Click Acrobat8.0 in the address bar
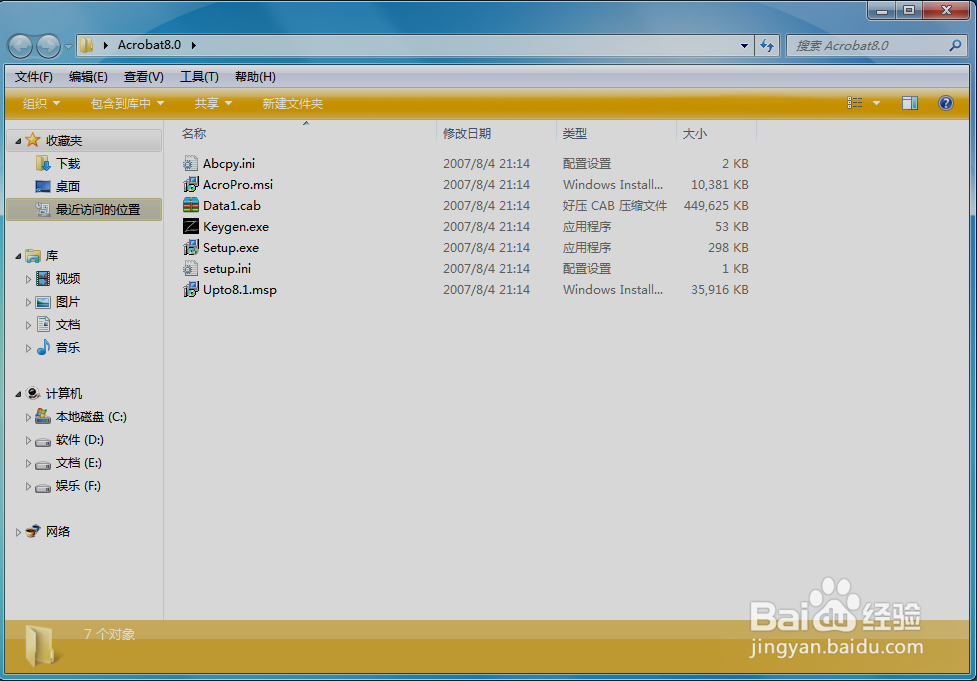 point(150,45)
